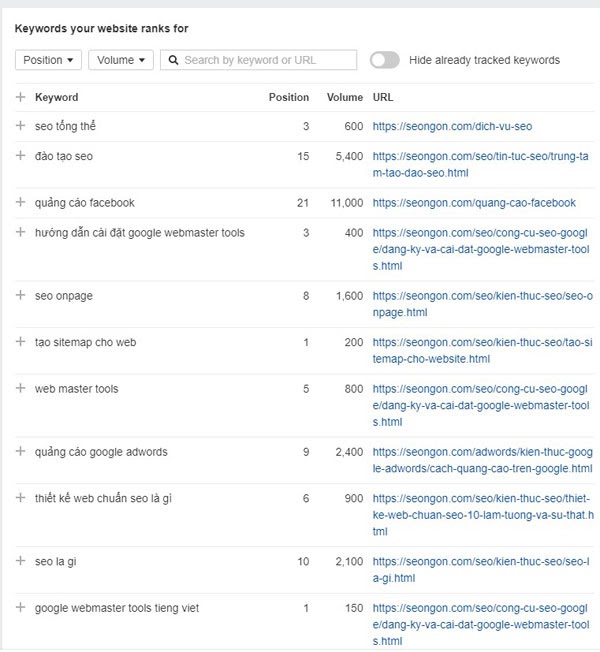Open the seongon.com/dich-vu-seo link
The image size is (600, 652).
point(452,126)
